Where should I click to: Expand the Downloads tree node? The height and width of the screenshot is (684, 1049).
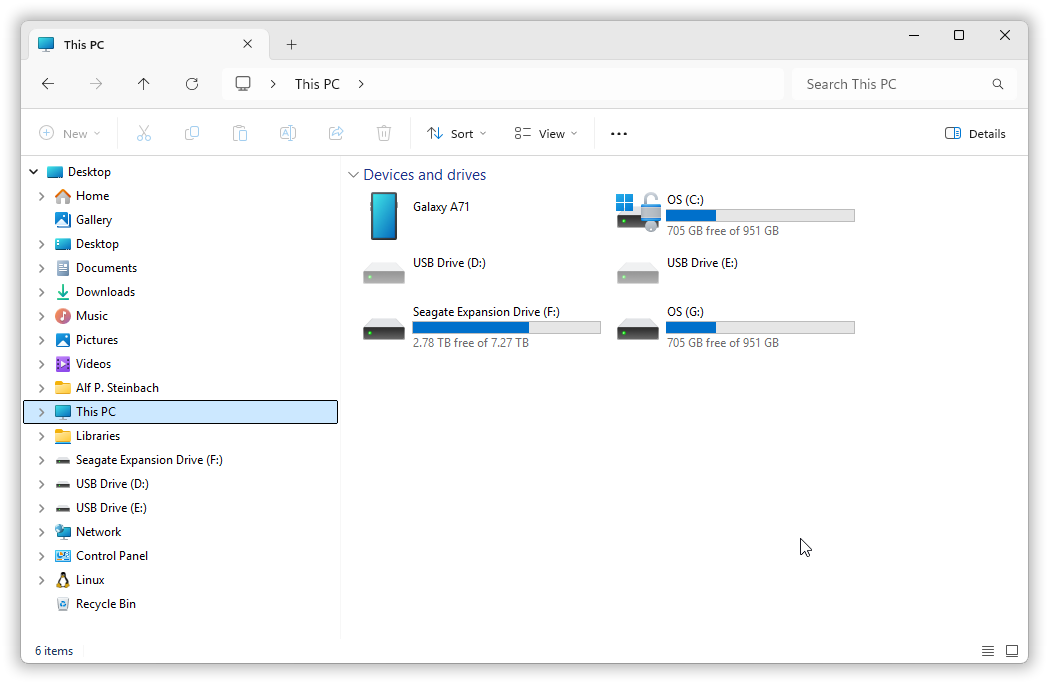click(41, 292)
